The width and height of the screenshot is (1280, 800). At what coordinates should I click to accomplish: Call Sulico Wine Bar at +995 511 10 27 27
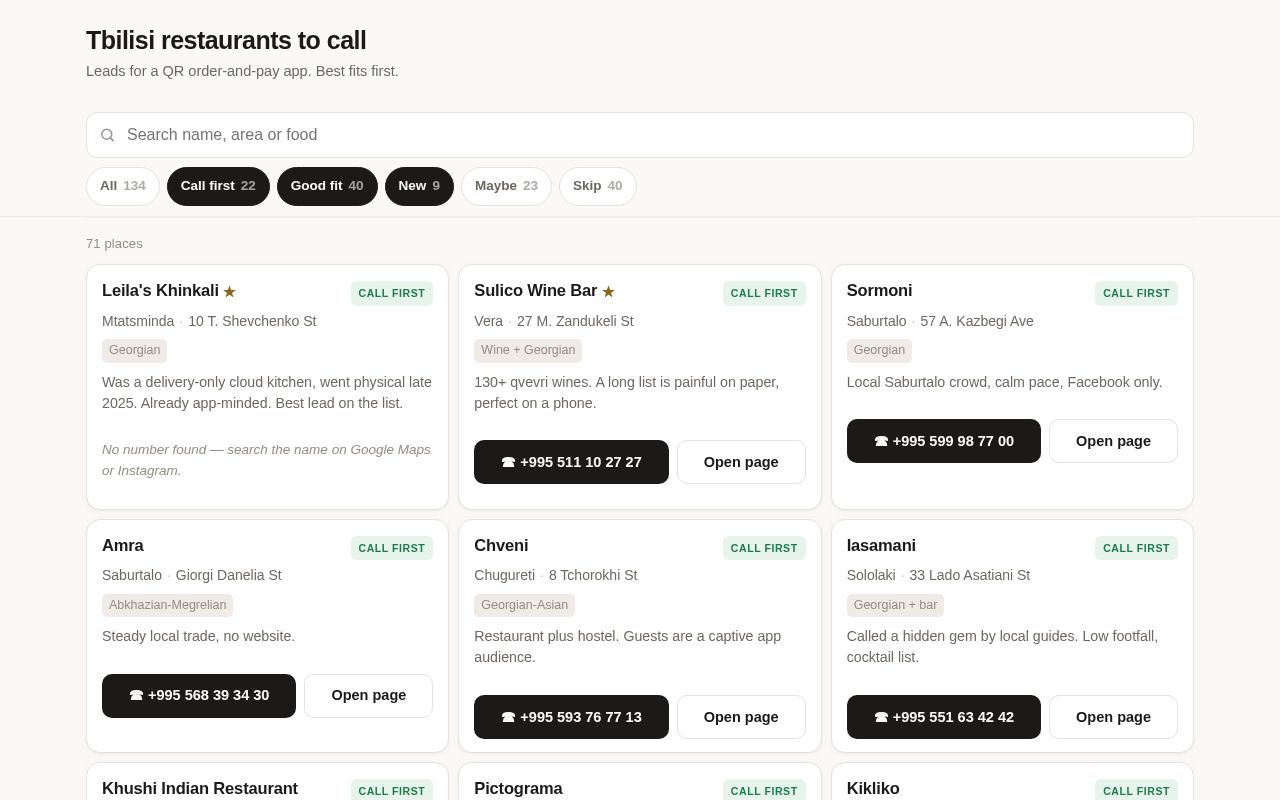click(x=571, y=462)
